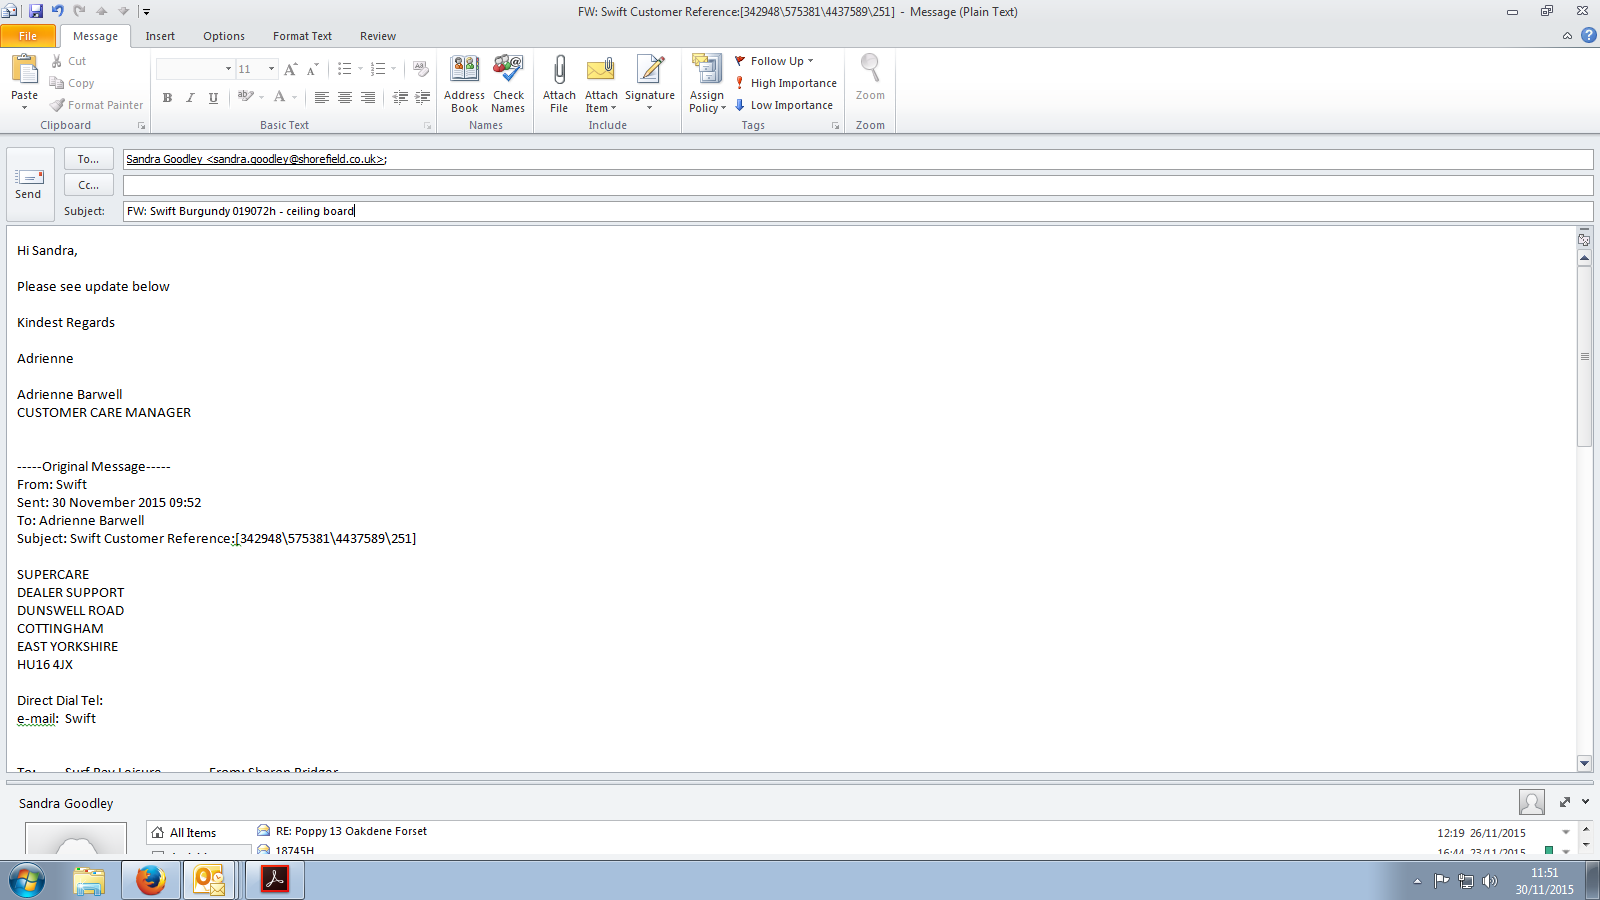Toggle underline formatting
This screenshot has height=900, width=1600.
point(213,97)
